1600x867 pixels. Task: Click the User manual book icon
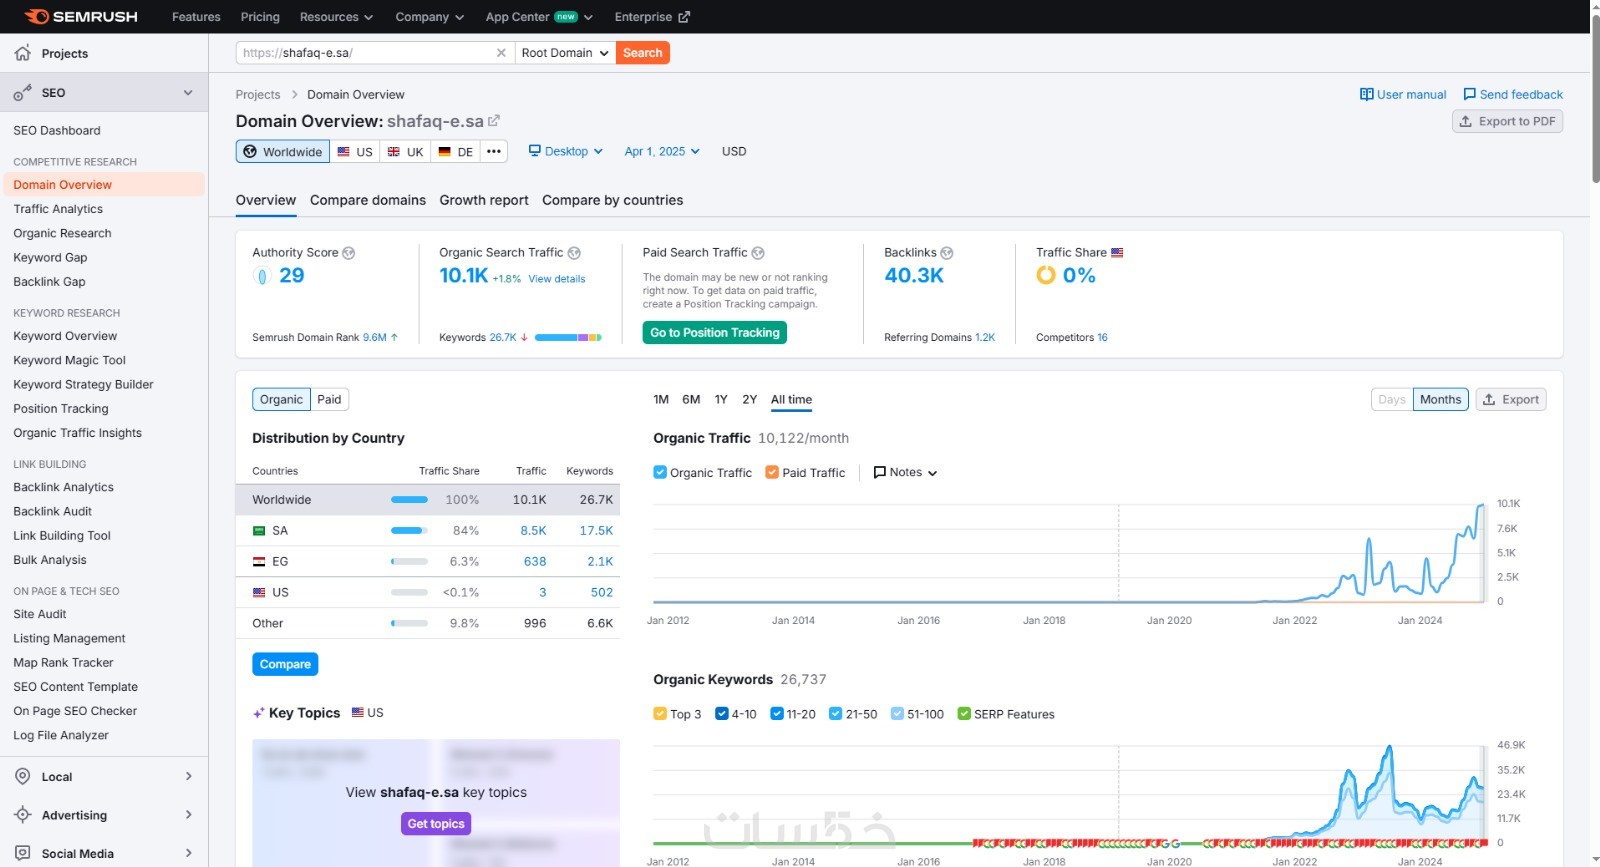coord(1366,94)
